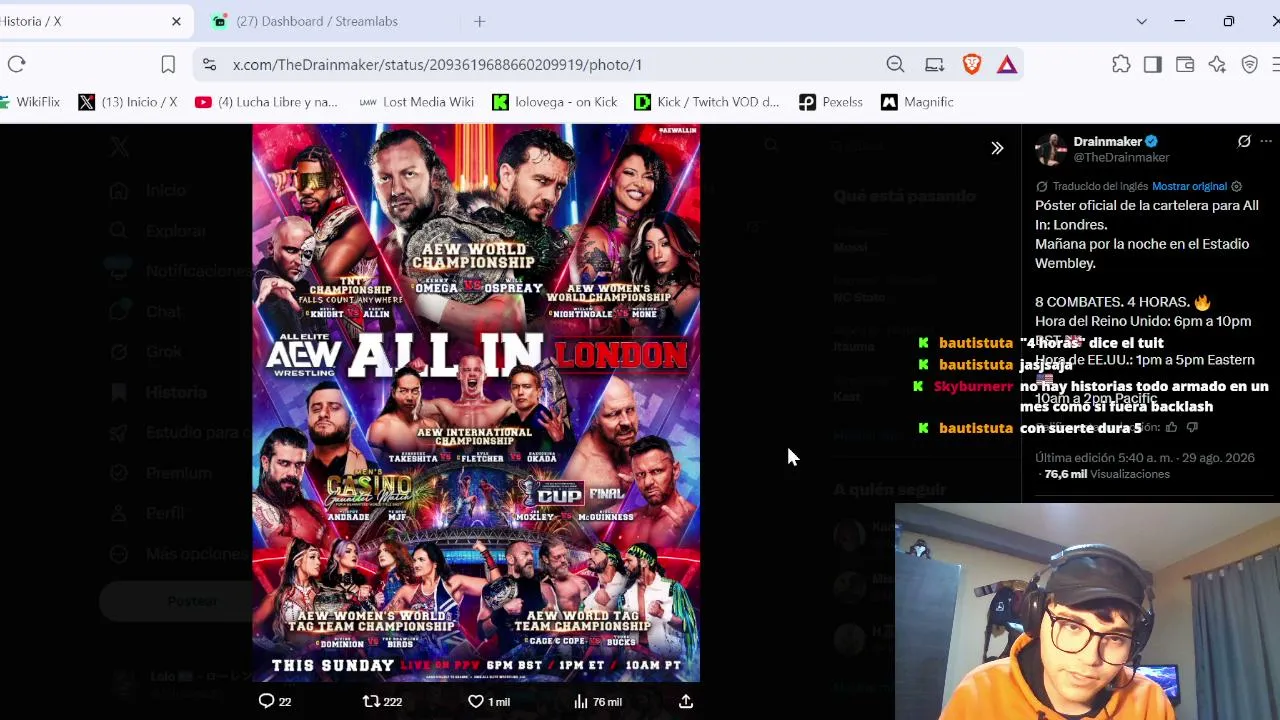Open the Extensions puzzle icon
This screenshot has width=1280, height=720.
point(1121,64)
